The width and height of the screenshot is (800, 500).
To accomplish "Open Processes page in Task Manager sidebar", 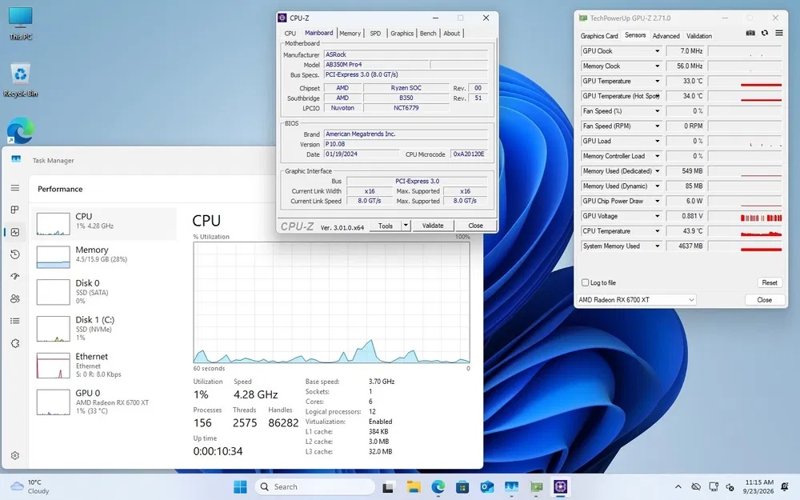I will (15, 210).
